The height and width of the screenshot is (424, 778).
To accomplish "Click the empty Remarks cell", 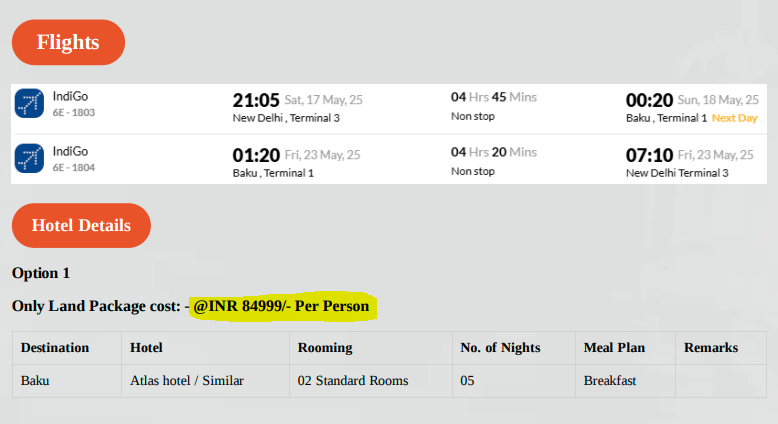I will coord(721,381).
